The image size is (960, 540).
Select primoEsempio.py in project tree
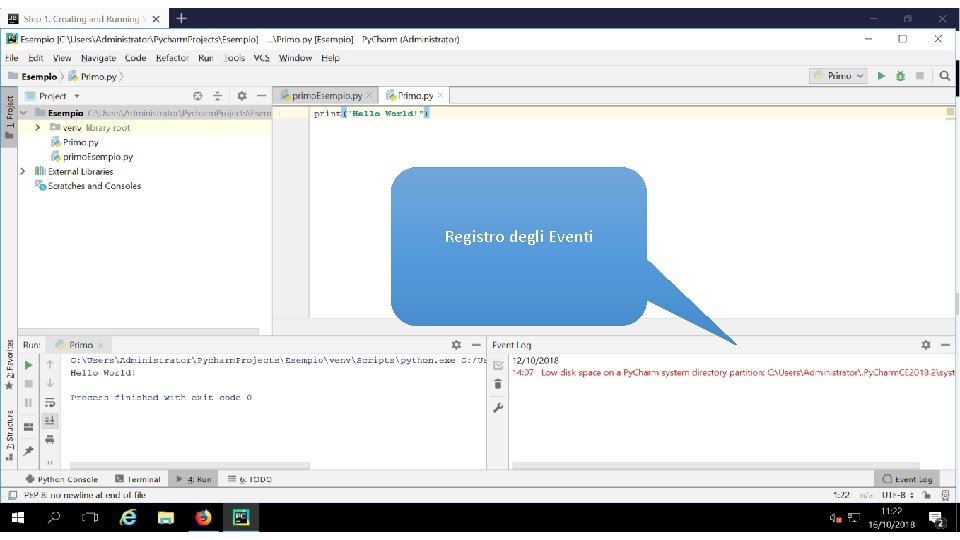(x=92, y=157)
